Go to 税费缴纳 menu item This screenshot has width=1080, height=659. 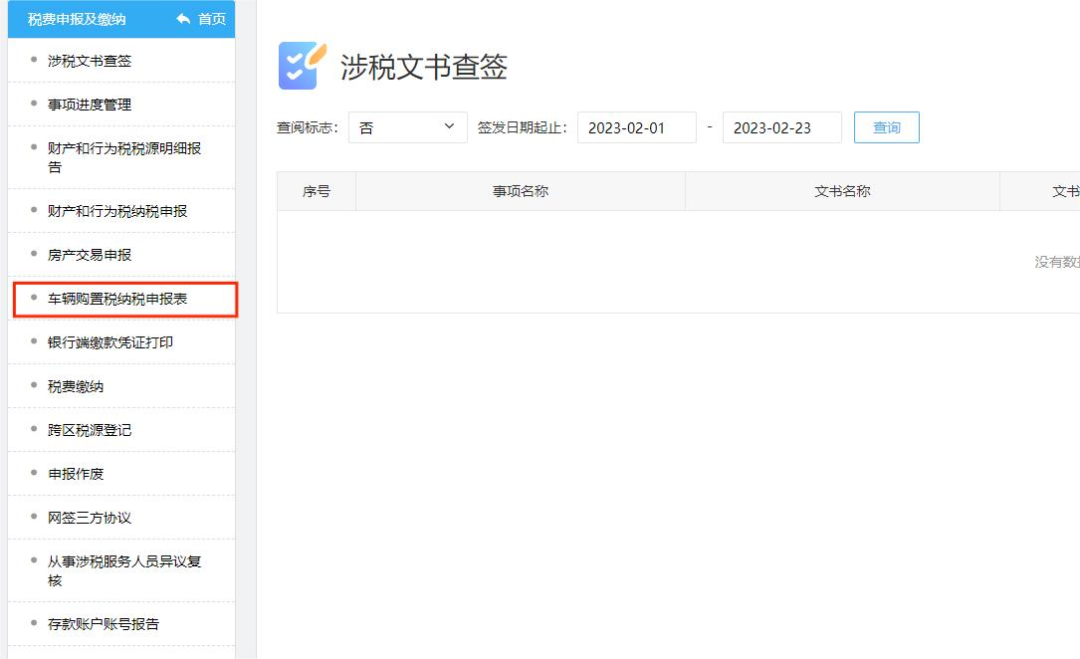pyautogui.click(x=76, y=386)
